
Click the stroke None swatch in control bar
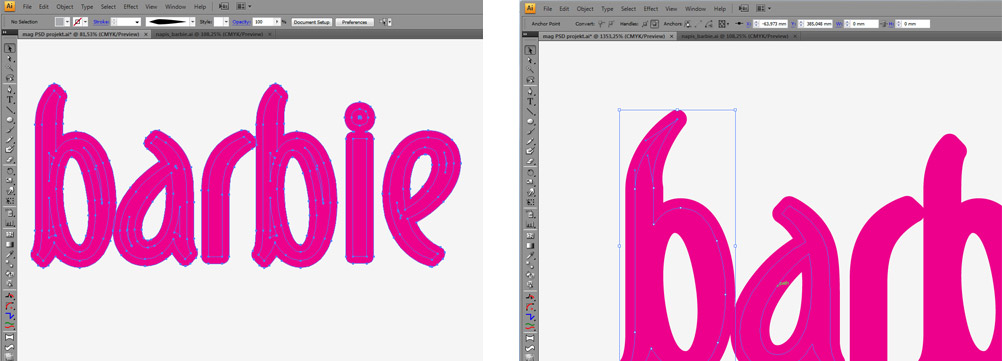[x=77, y=22]
